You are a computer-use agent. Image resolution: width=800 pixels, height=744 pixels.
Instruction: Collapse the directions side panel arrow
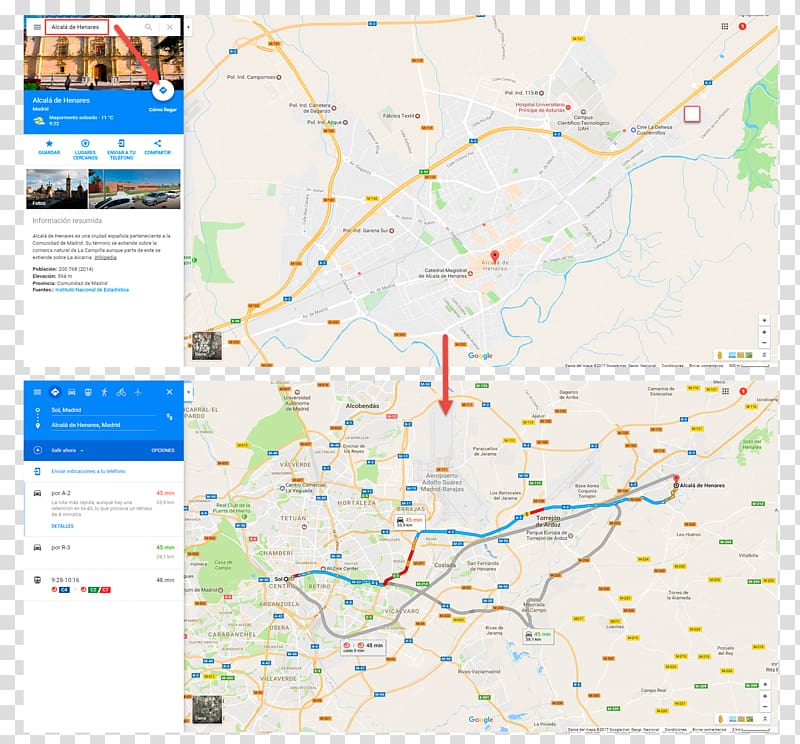[x=188, y=392]
